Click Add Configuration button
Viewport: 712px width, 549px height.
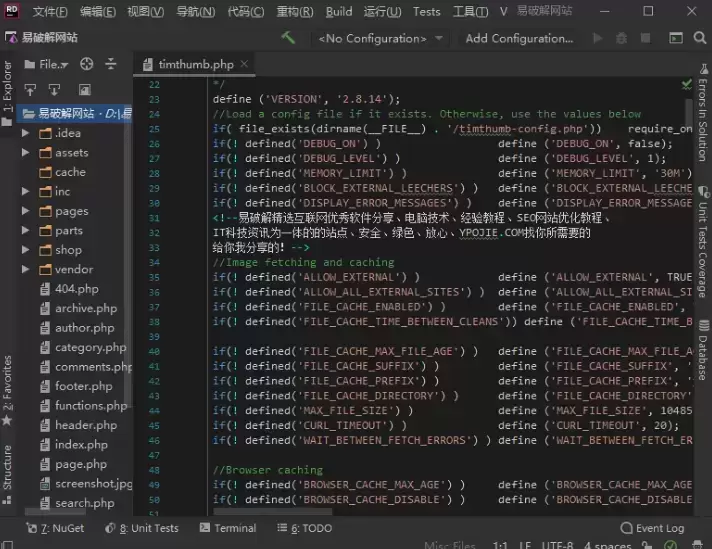pyautogui.click(x=519, y=39)
